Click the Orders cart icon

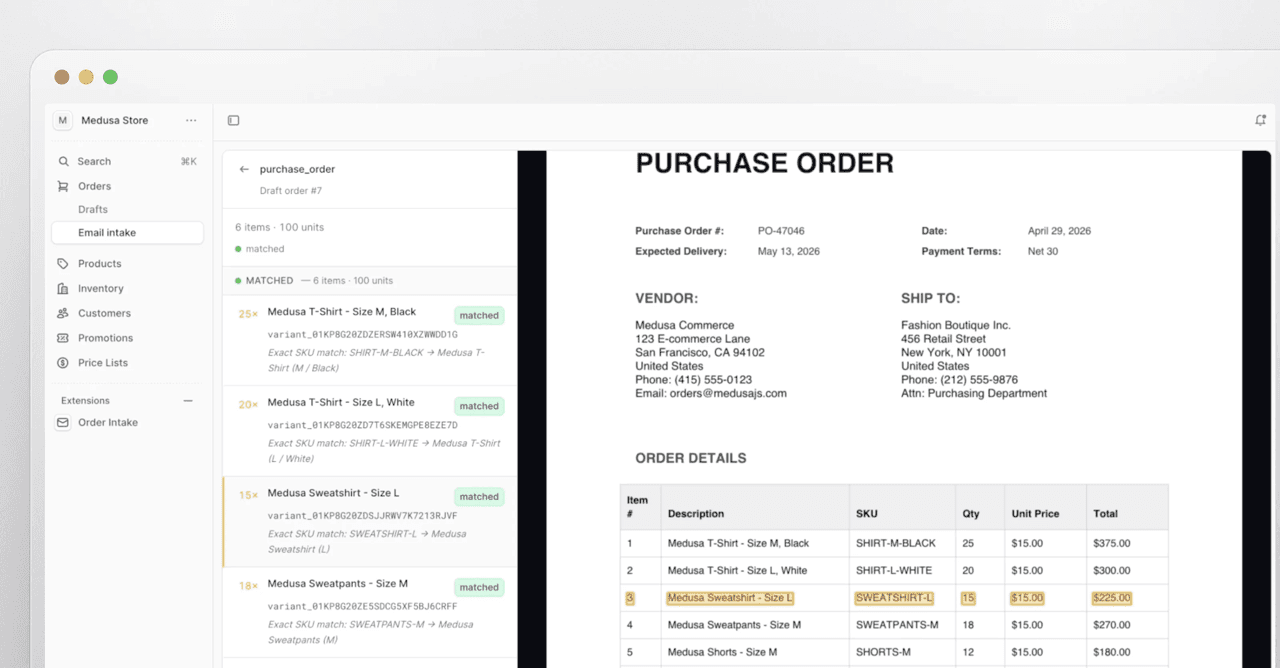pyautogui.click(x=63, y=186)
